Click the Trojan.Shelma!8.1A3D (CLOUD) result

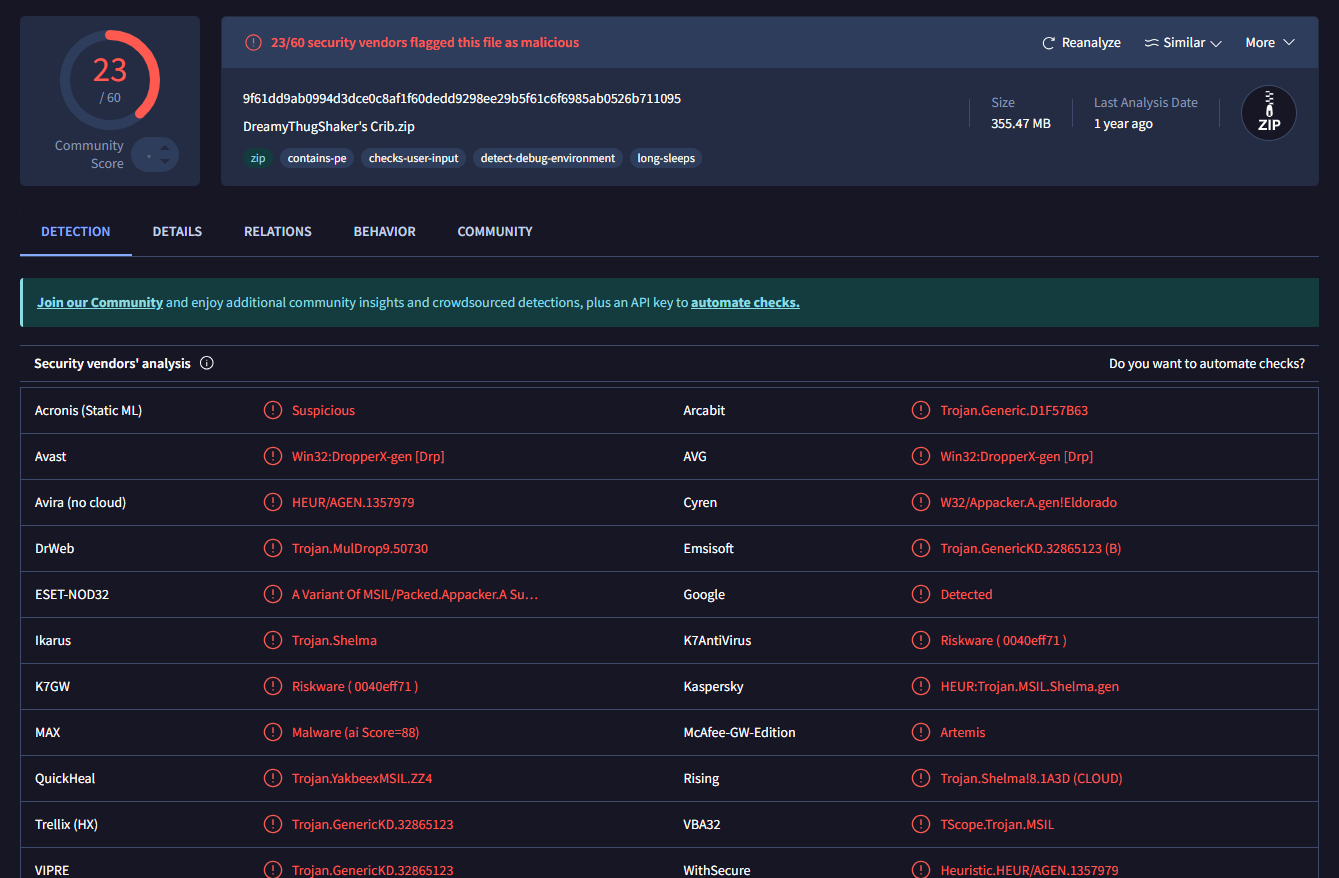click(x=1032, y=778)
